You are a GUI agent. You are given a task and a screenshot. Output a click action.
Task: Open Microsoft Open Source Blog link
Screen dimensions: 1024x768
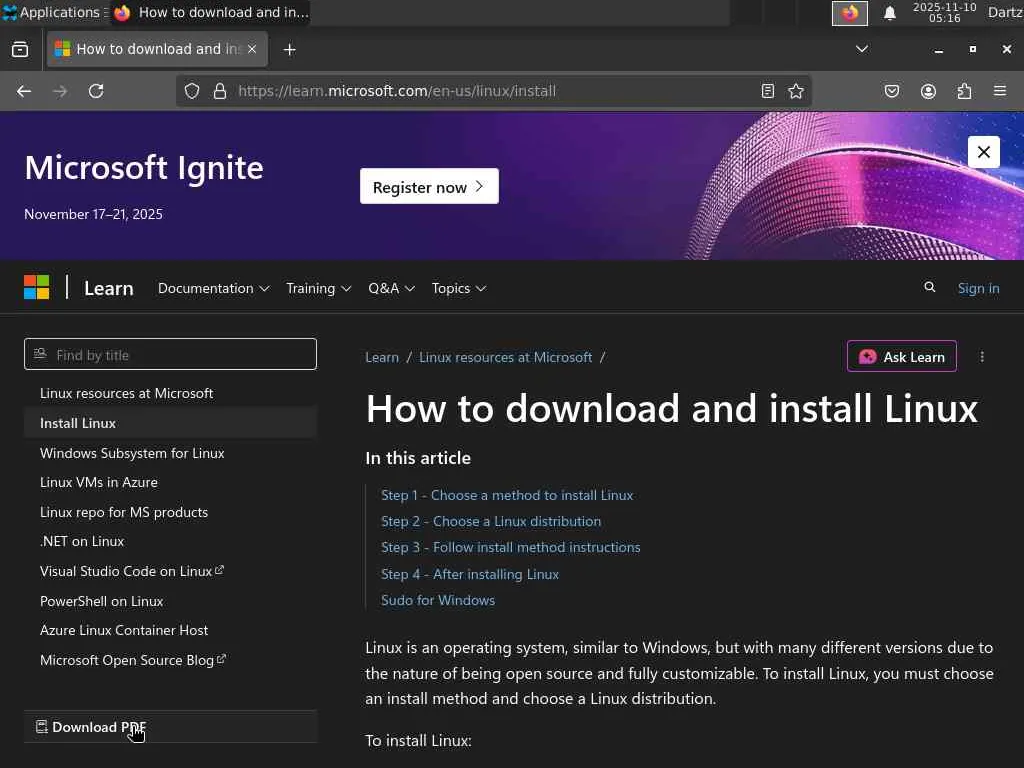pyautogui.click(x=133, y=660)
